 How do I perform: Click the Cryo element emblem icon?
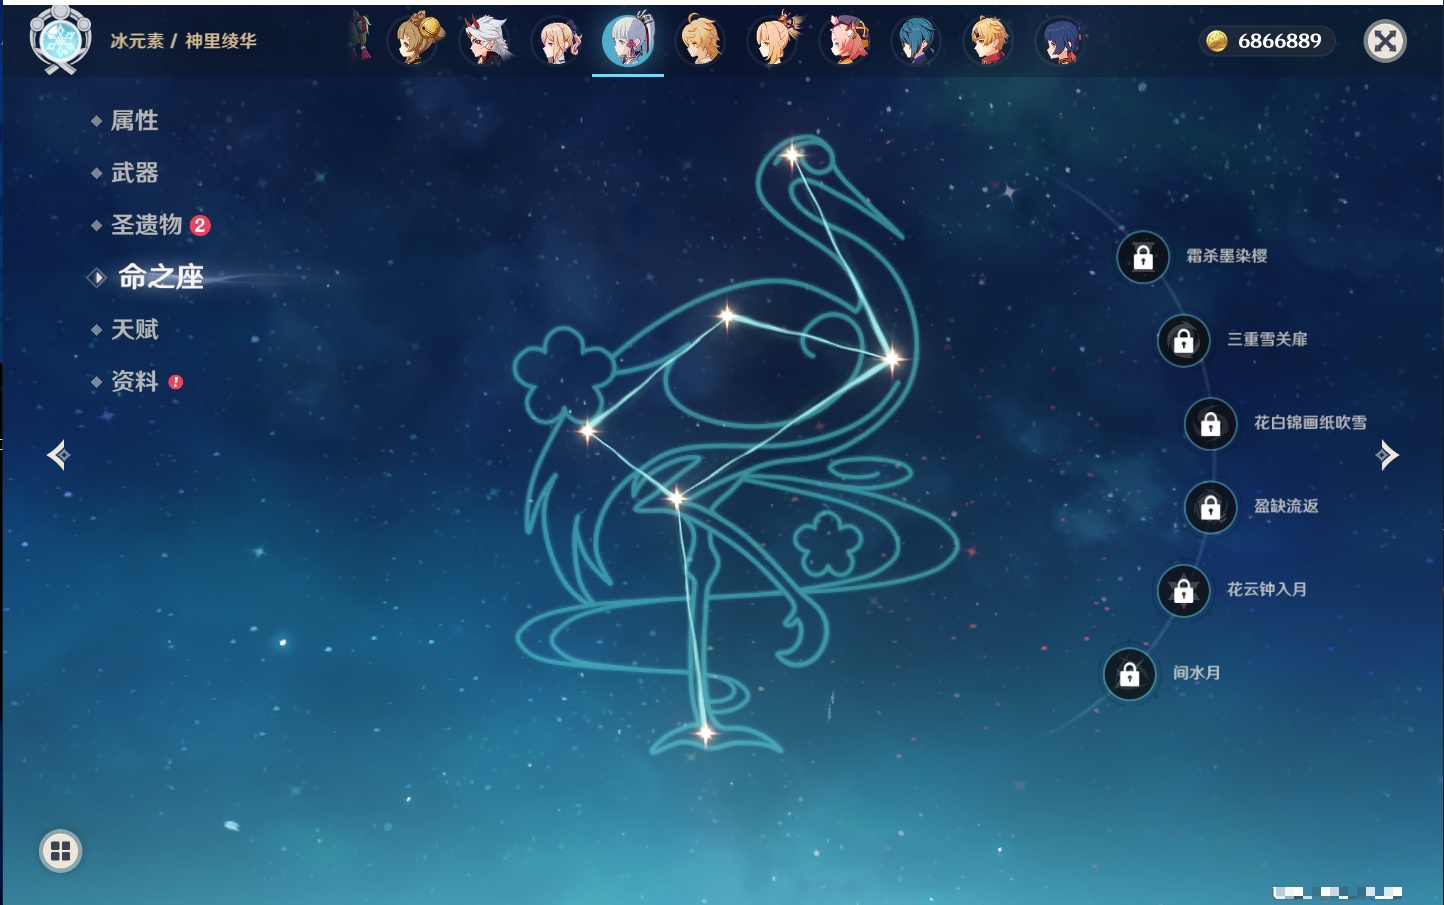60,40
